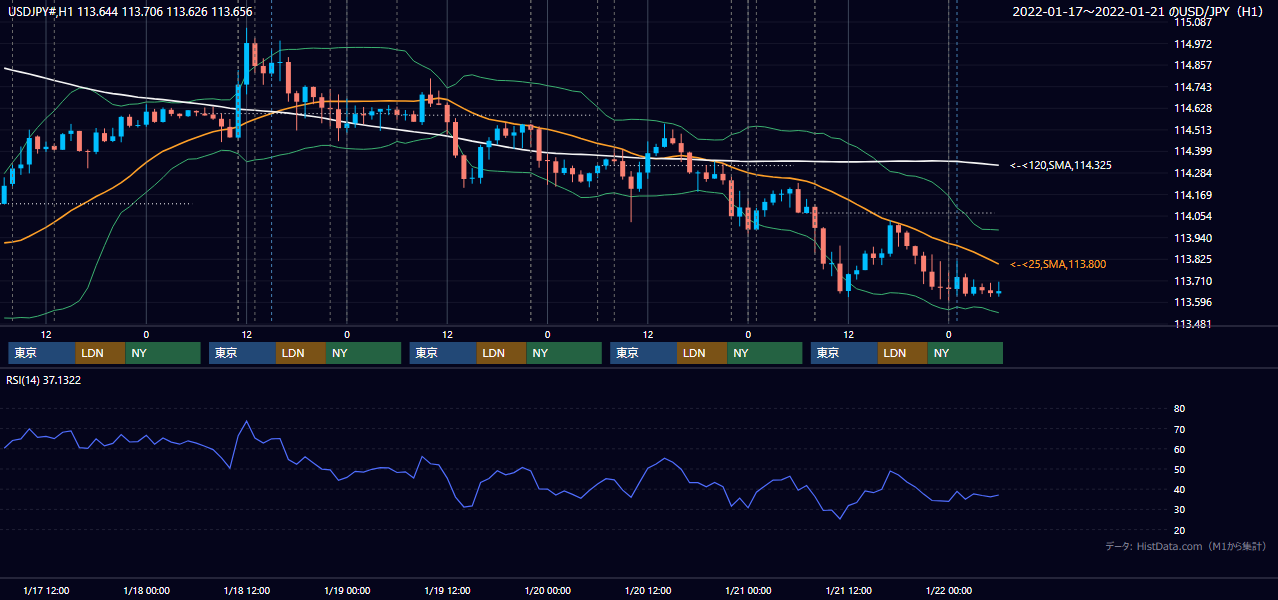Click RSI scale value 40
This screenshot has height=600, width=1278.
coord(1179,489)
